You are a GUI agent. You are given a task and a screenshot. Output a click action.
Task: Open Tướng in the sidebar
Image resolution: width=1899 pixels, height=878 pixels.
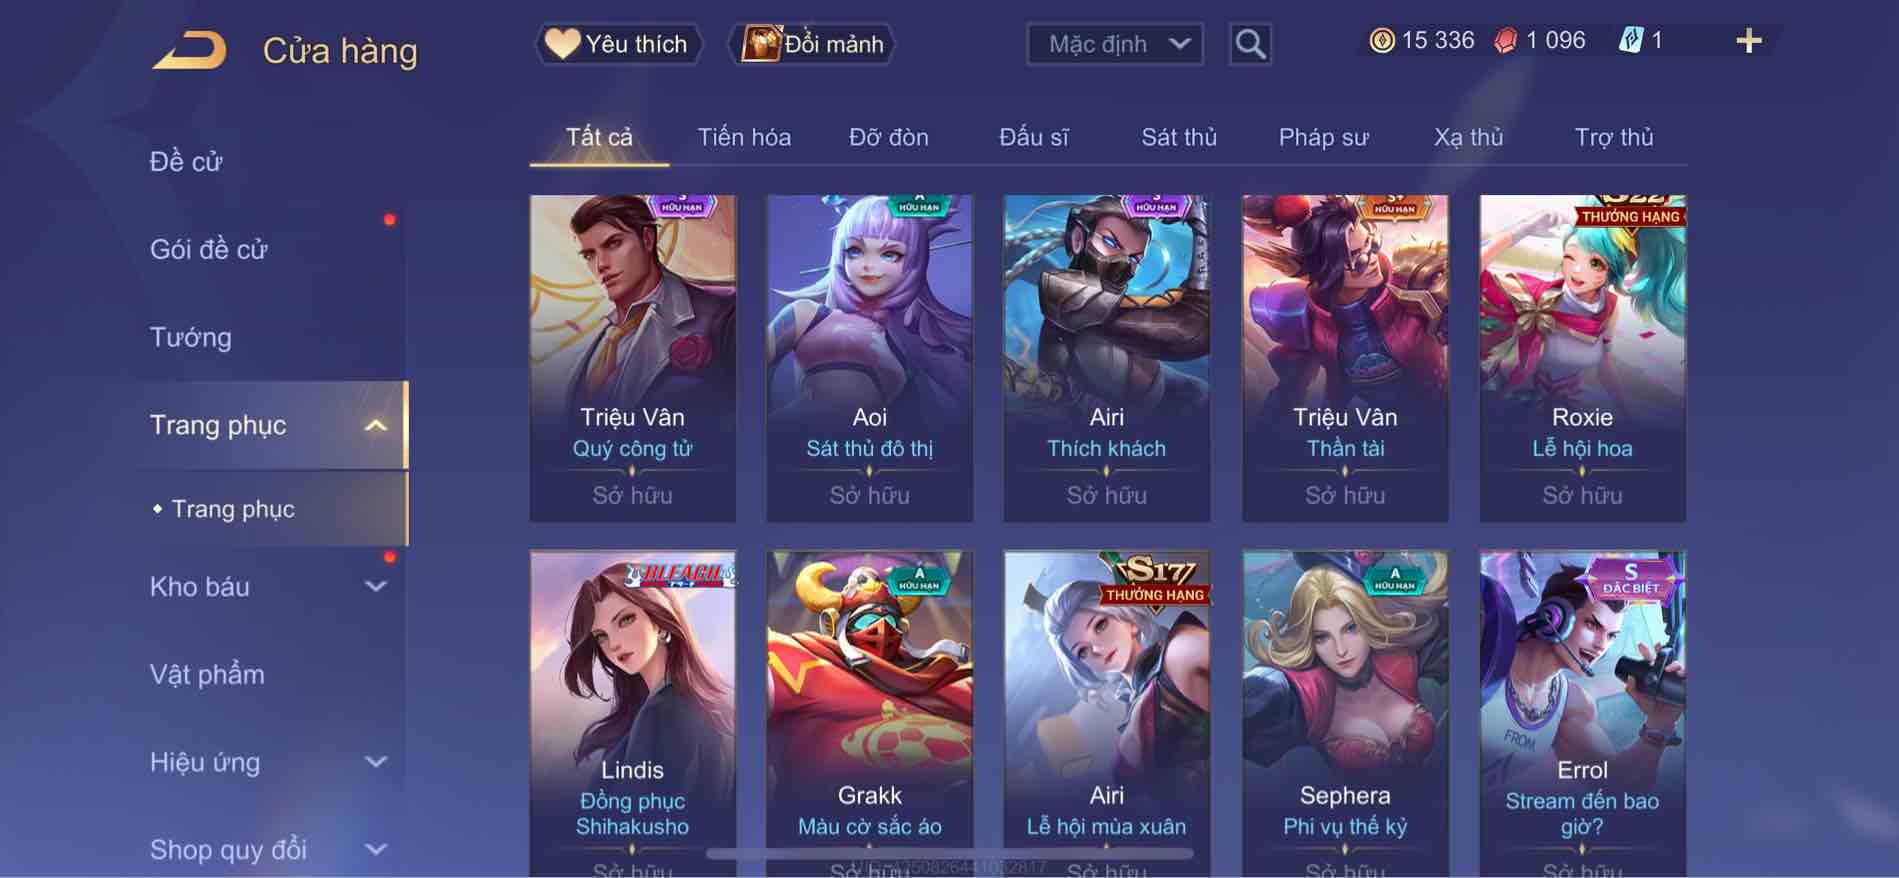click(x=190, y=337)
